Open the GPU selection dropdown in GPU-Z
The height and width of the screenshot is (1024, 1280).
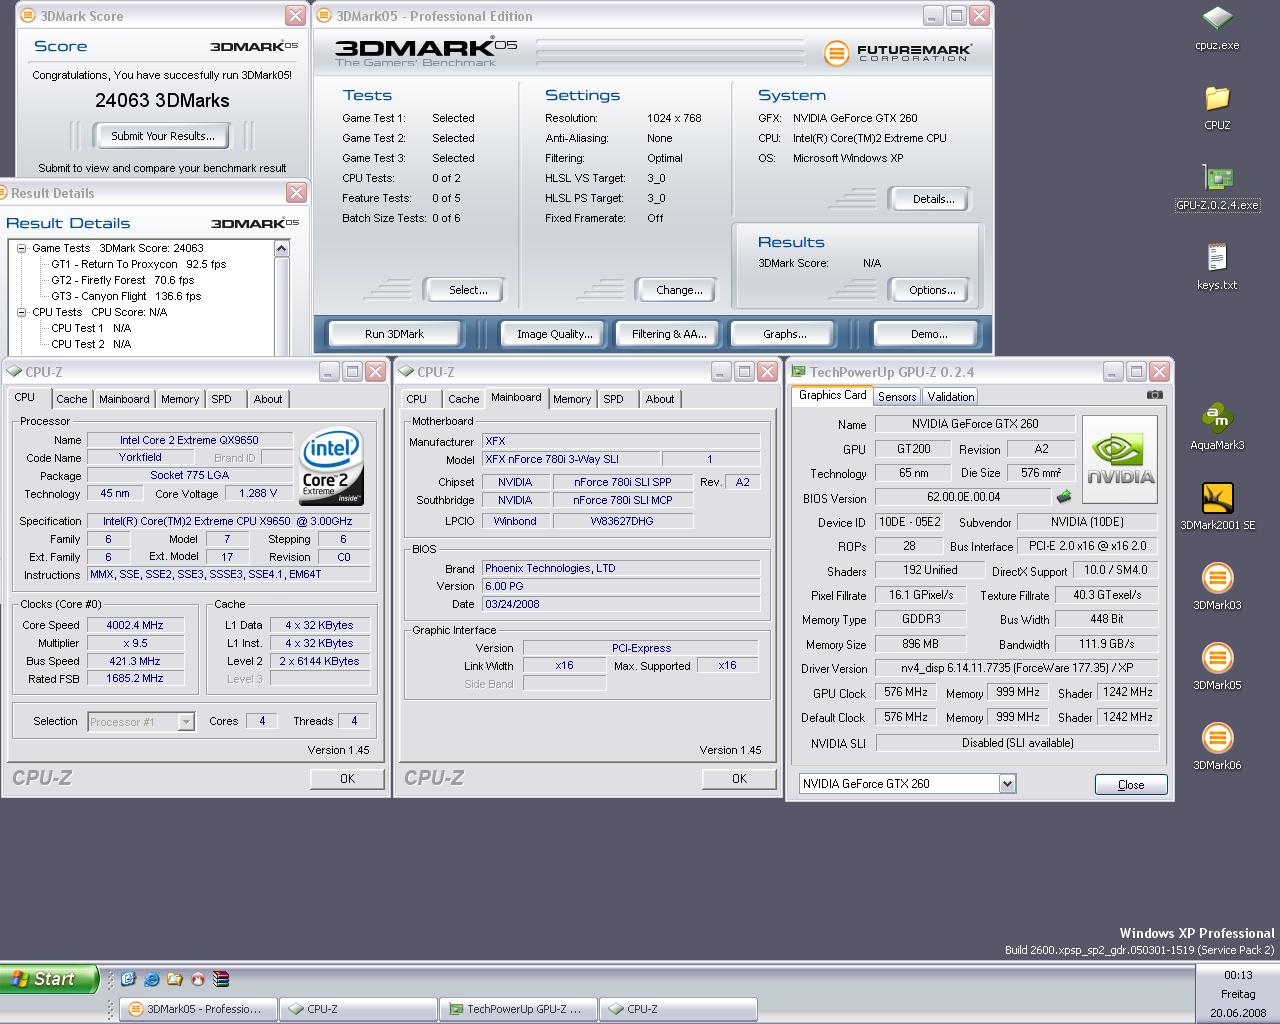(x=1007, y=784)
